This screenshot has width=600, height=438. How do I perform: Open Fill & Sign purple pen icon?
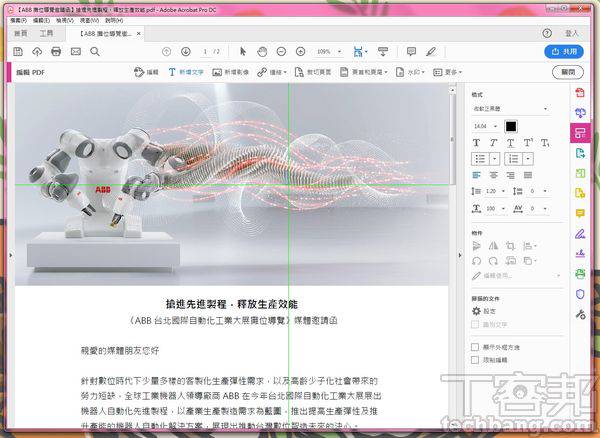pyautogui.click(x=580, y=233)
